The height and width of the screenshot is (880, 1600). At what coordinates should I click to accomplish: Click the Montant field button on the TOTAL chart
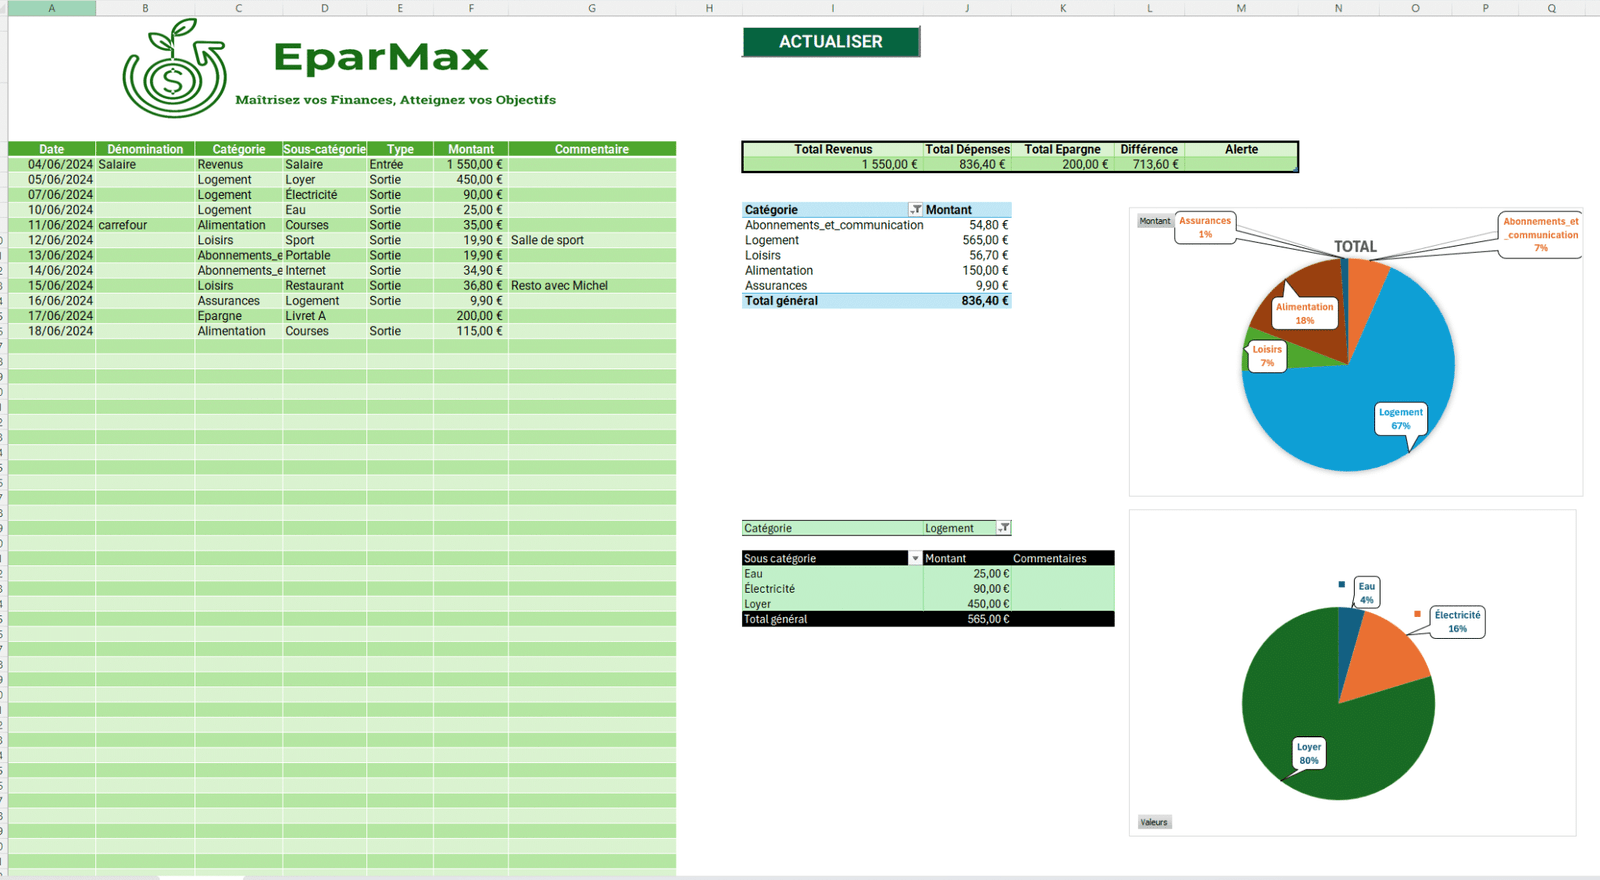tap(1155, 221)
